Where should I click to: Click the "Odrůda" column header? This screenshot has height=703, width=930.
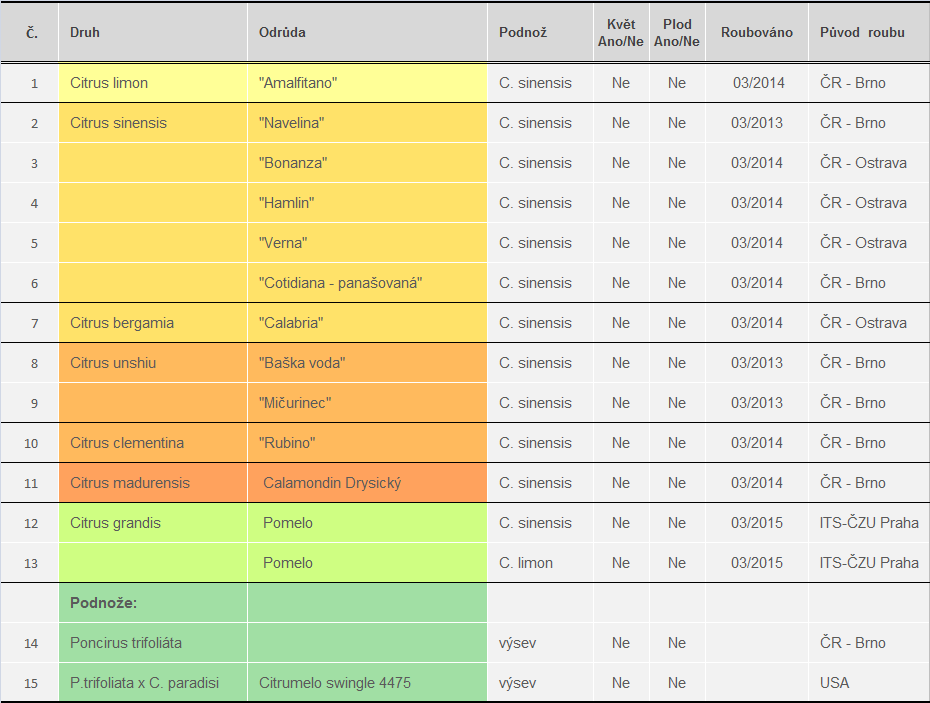tap(282, 32)
